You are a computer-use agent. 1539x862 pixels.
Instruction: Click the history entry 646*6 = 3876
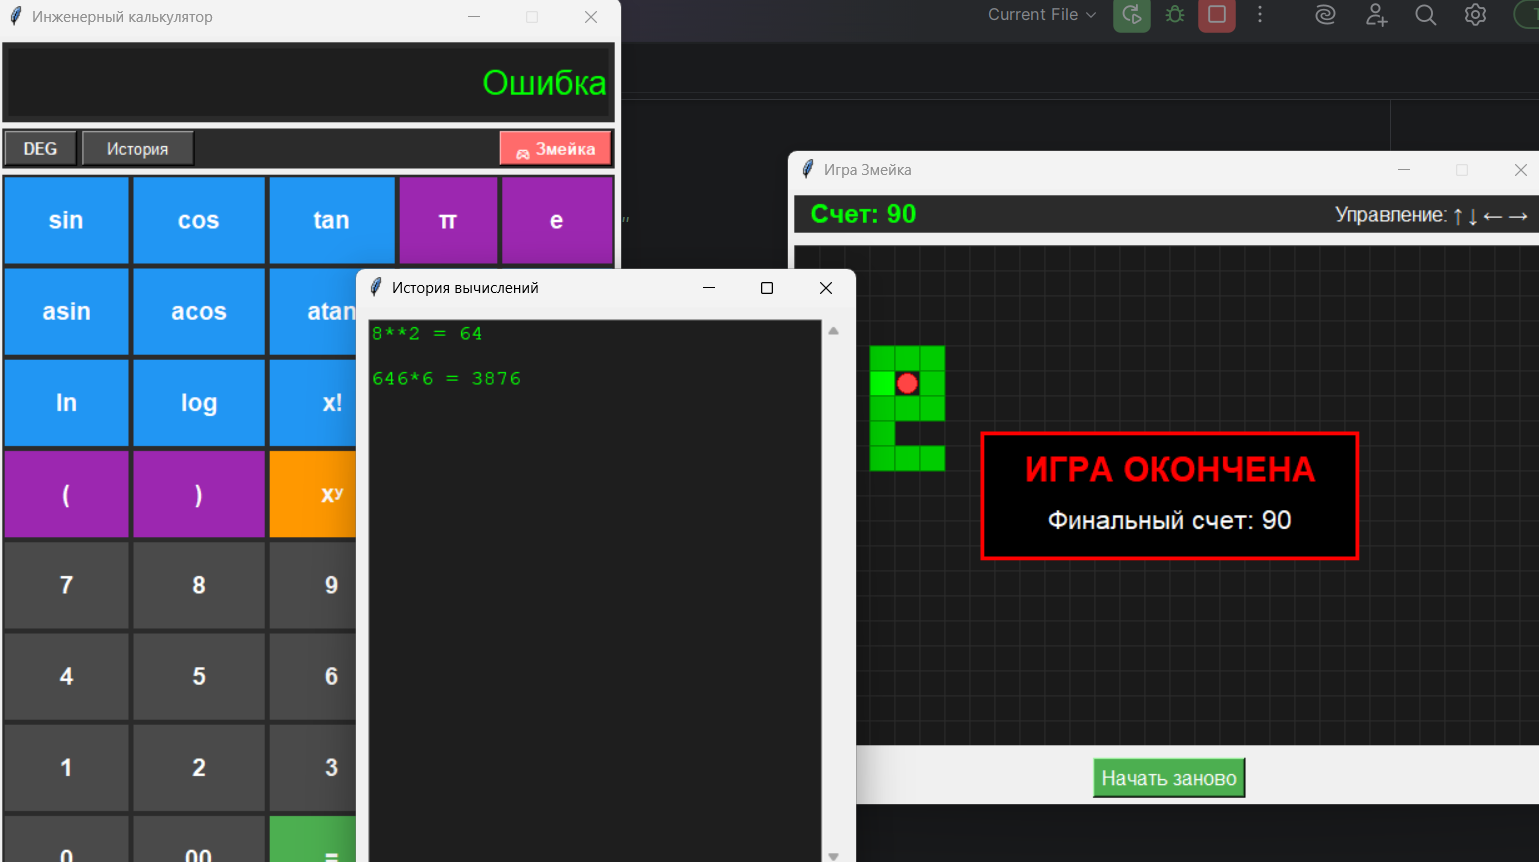(x=446, y=379)
